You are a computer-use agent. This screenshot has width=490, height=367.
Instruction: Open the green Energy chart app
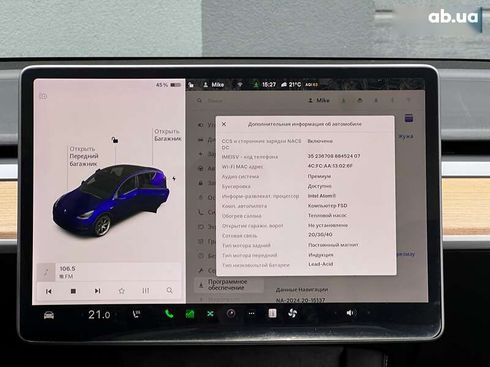(x=190, y=314)
